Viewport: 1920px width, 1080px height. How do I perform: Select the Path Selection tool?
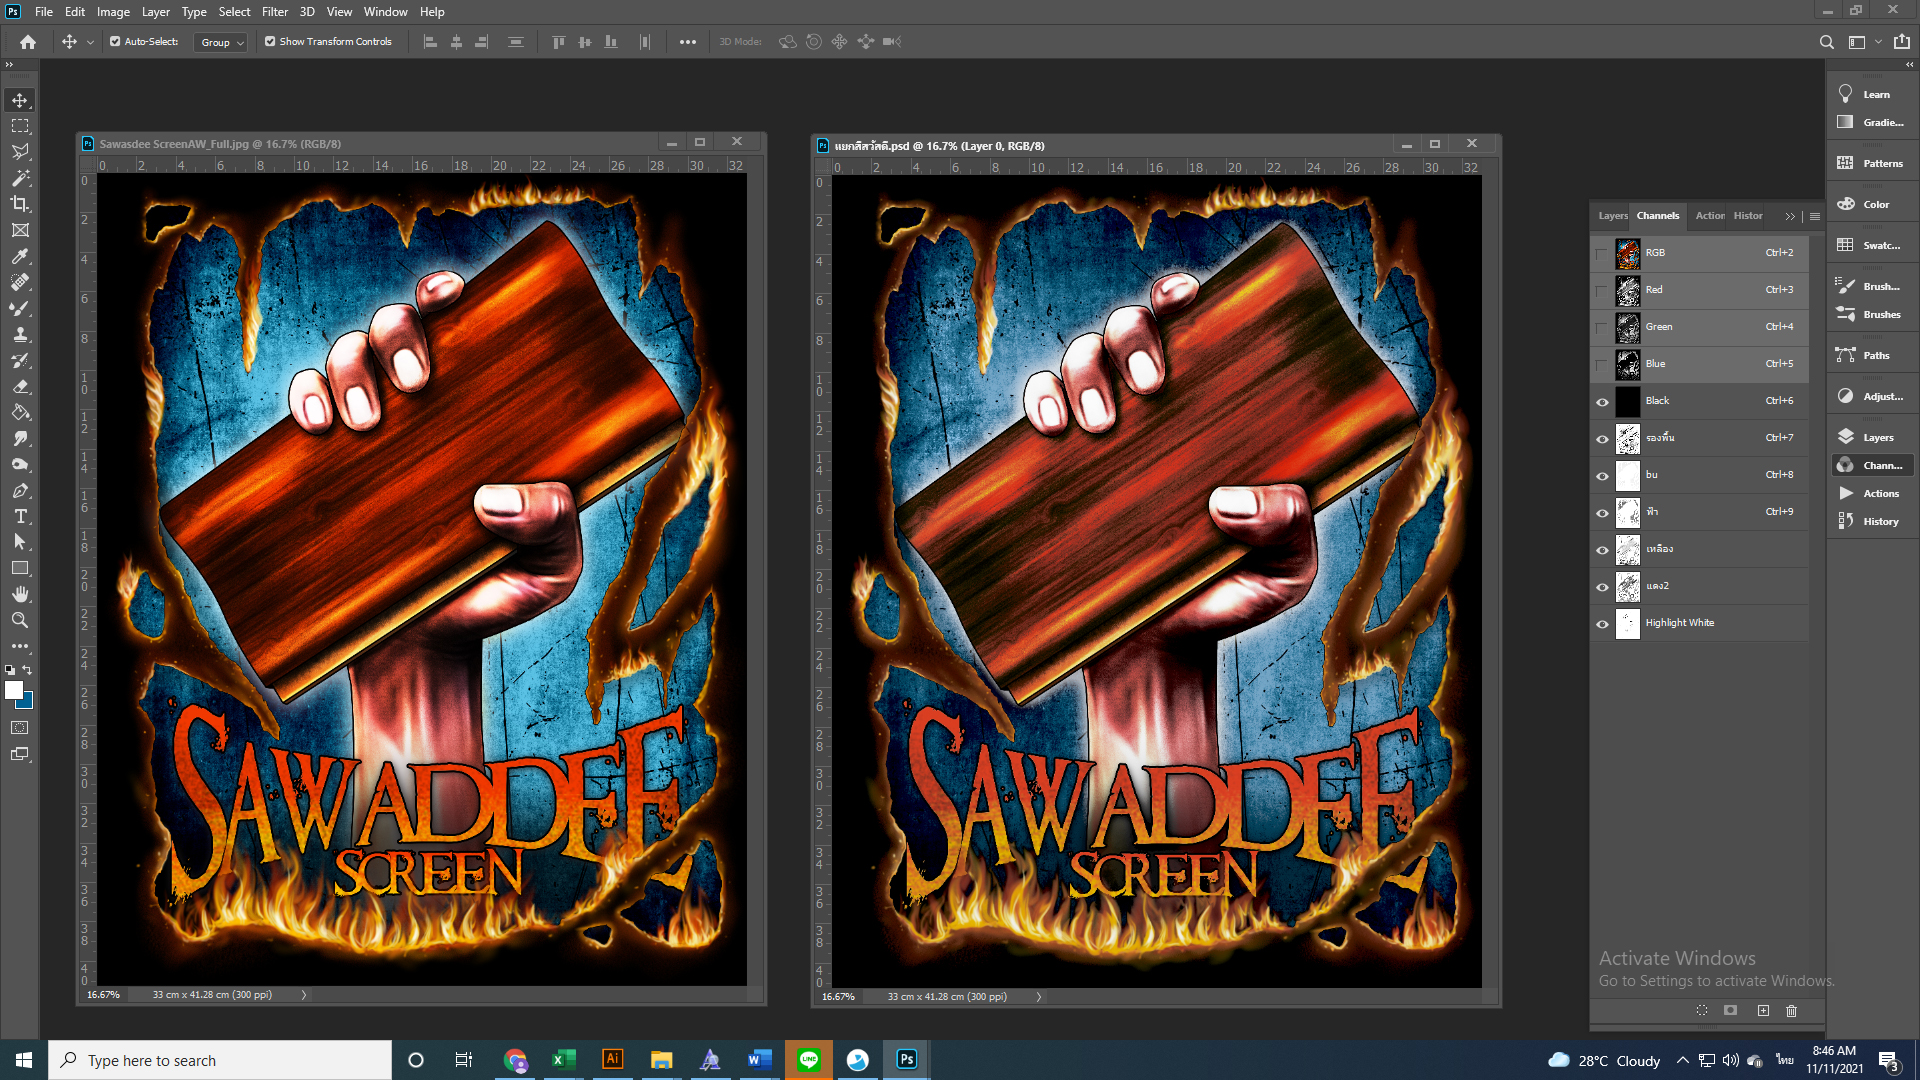pos(20,542)
